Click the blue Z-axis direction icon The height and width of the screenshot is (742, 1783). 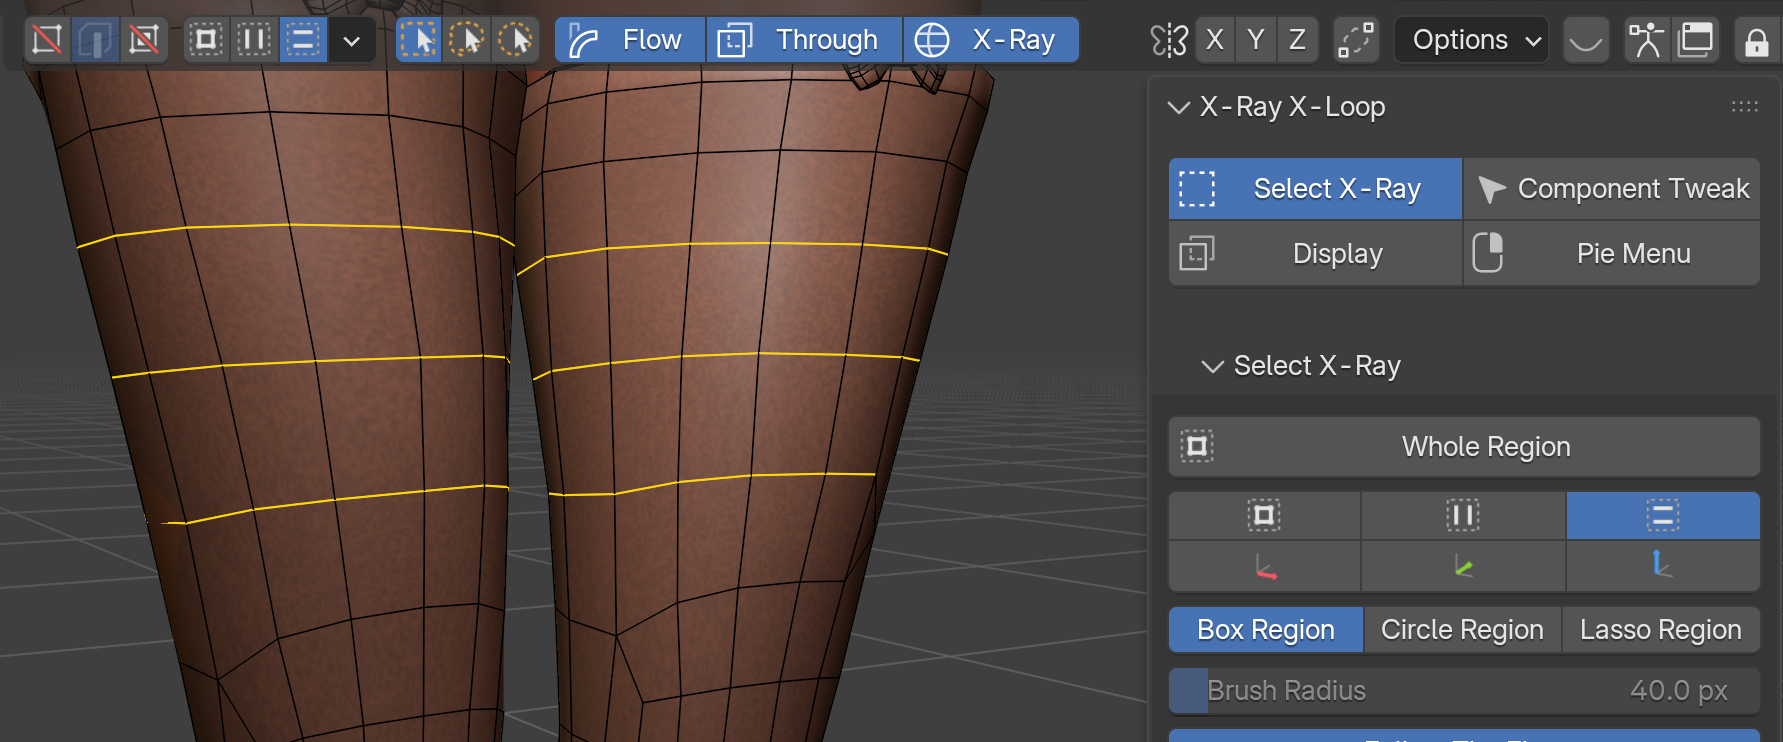click(1662, 566)
